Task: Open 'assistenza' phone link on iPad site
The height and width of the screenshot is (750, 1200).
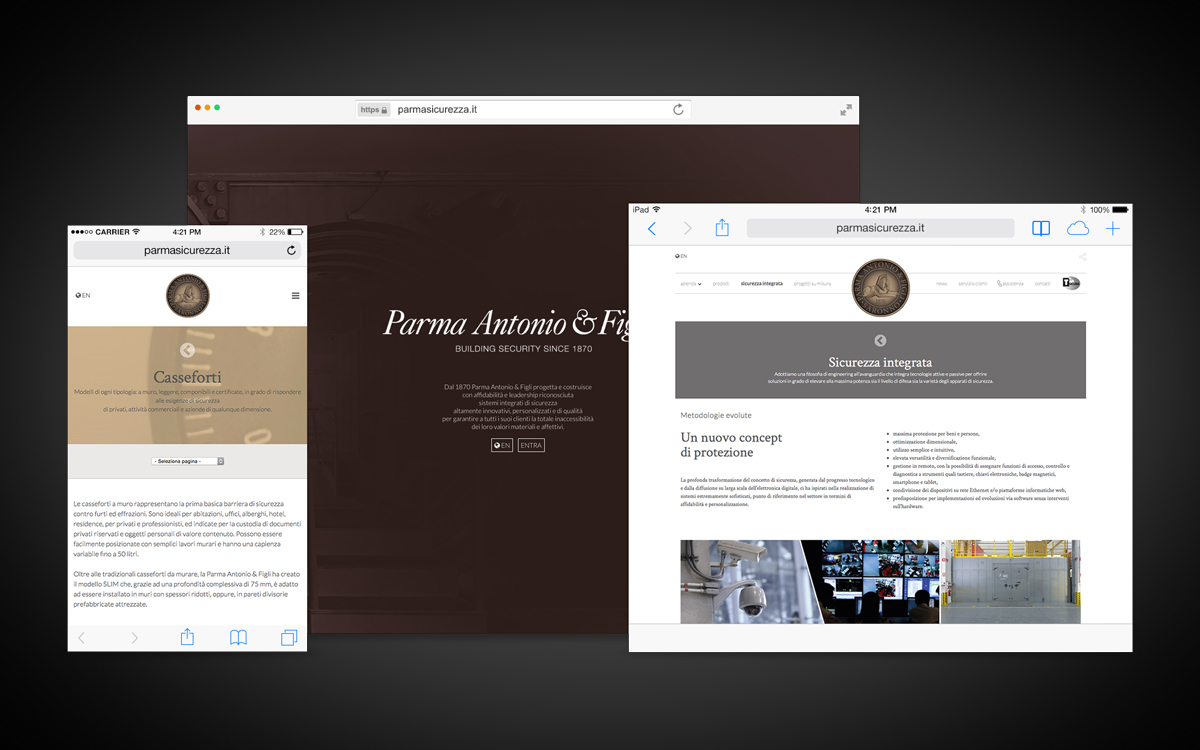Action: (x=1010, y=284)
